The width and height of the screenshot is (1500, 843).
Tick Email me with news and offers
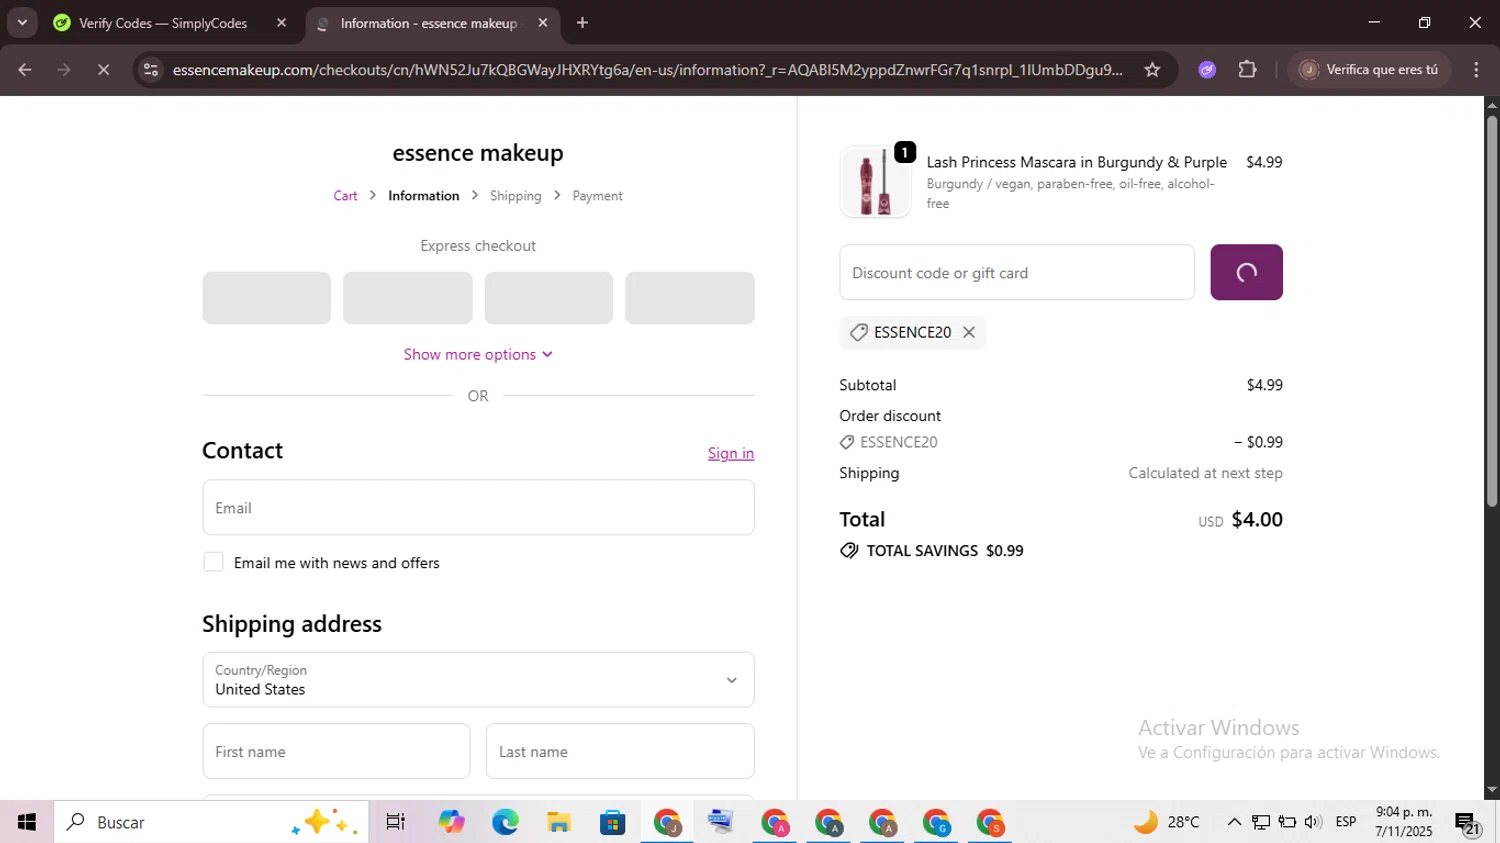click(213, 562)
